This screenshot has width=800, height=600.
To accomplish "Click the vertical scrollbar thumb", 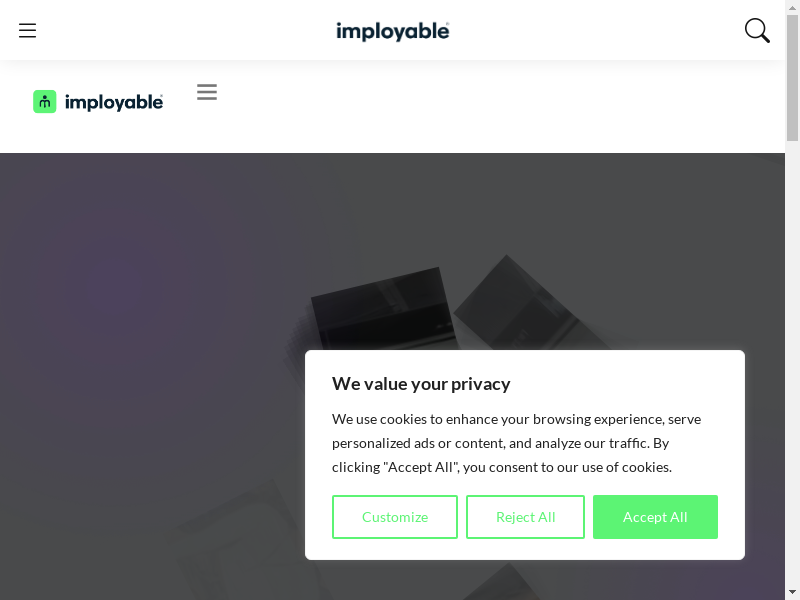I will coord(792,80).
